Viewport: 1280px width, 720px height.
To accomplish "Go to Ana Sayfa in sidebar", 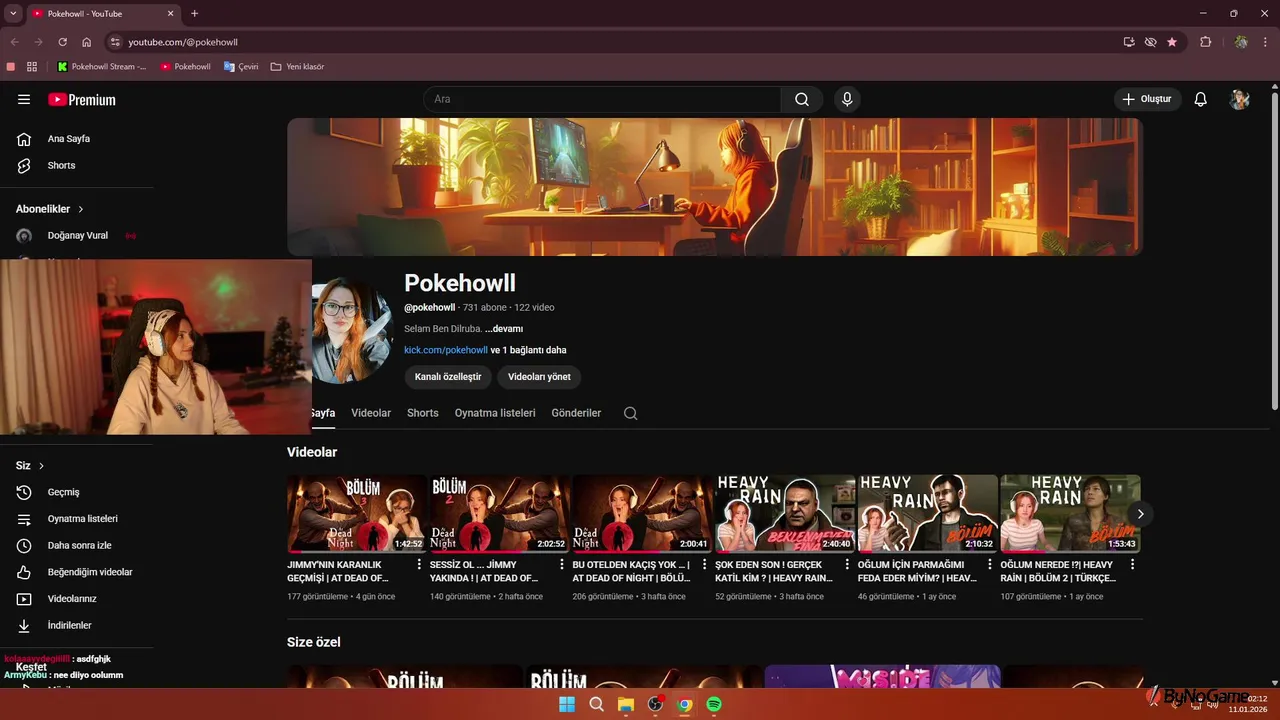I will coord(69,139).
